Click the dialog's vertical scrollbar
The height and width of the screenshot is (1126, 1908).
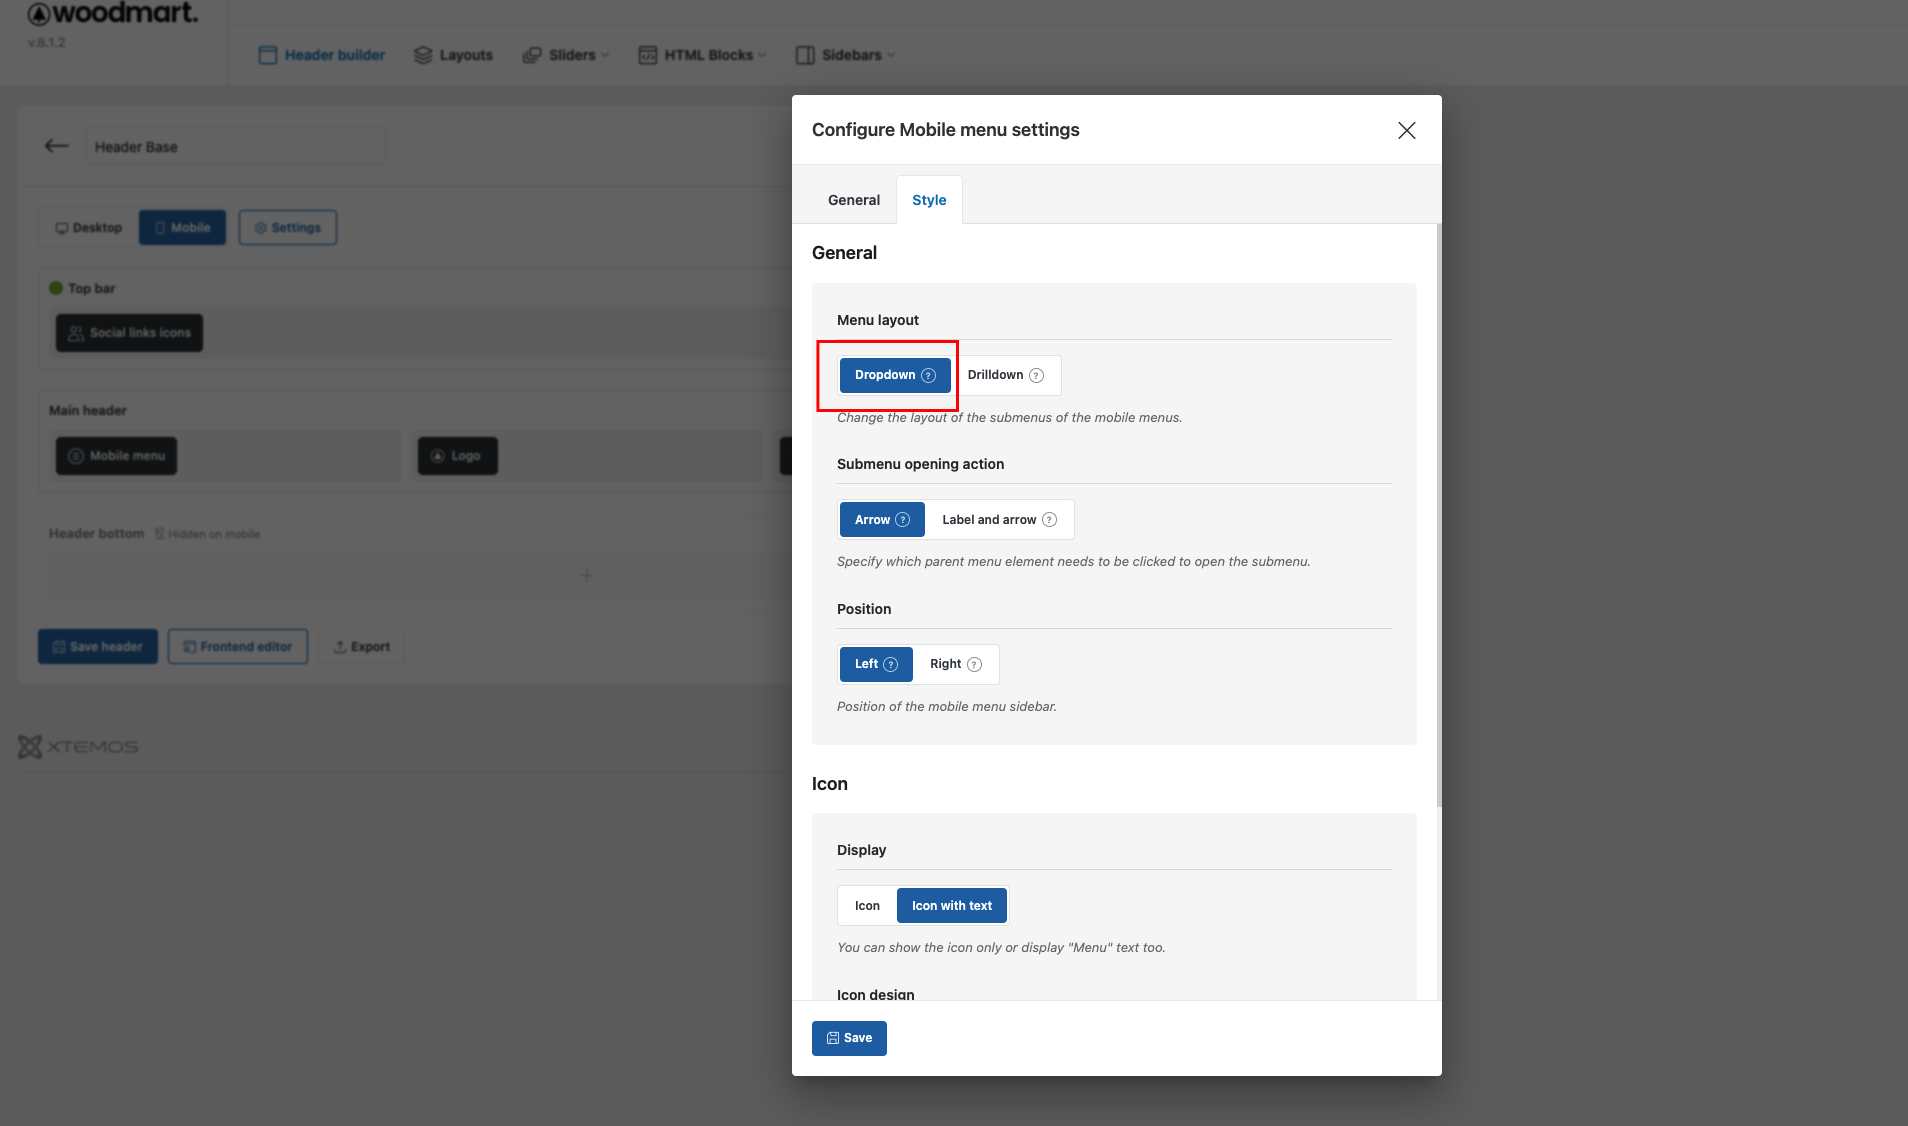[x=1439, y=515]
